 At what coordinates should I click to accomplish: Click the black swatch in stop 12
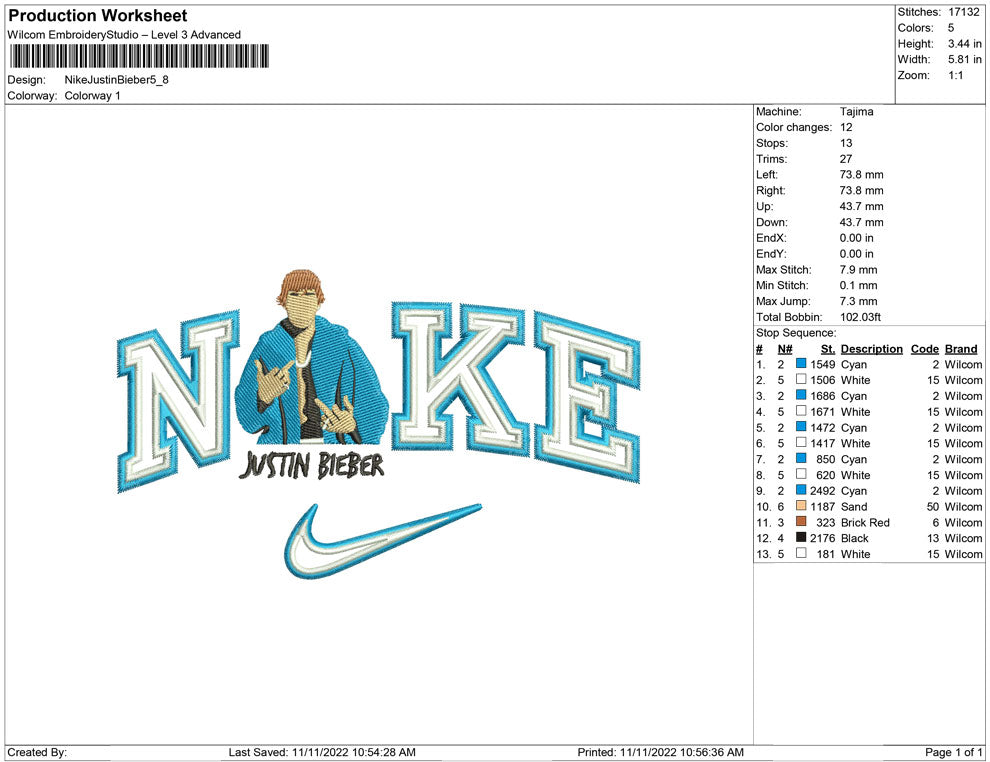[801, 537]
